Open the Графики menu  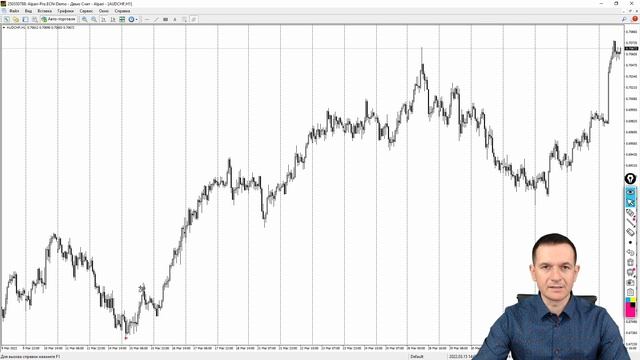[65, 11]
